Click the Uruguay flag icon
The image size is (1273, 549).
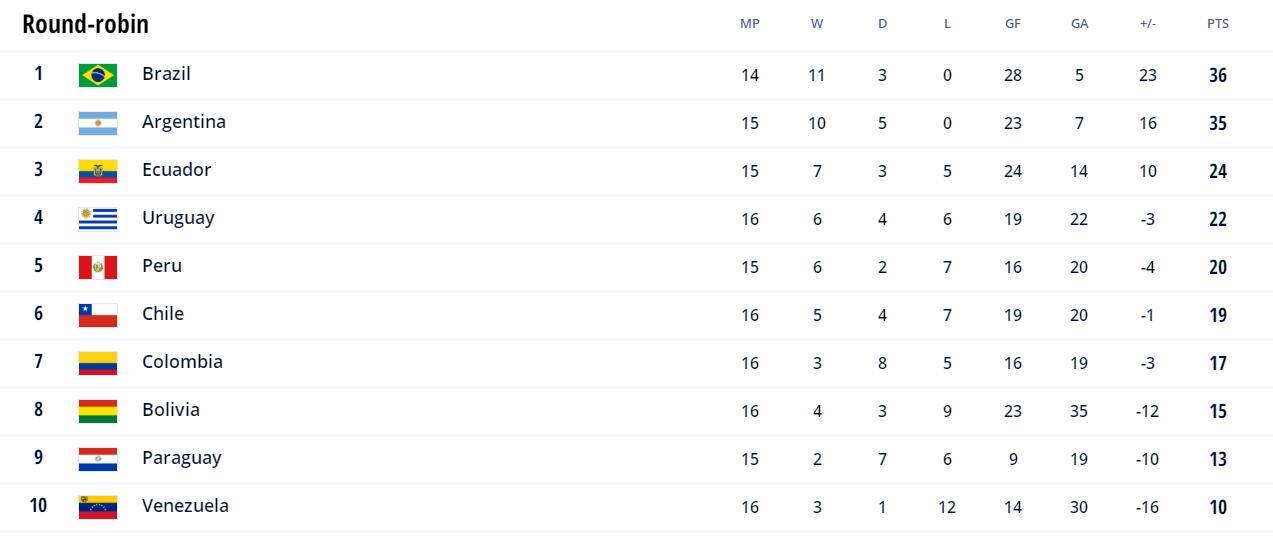[x=98, y=219]
